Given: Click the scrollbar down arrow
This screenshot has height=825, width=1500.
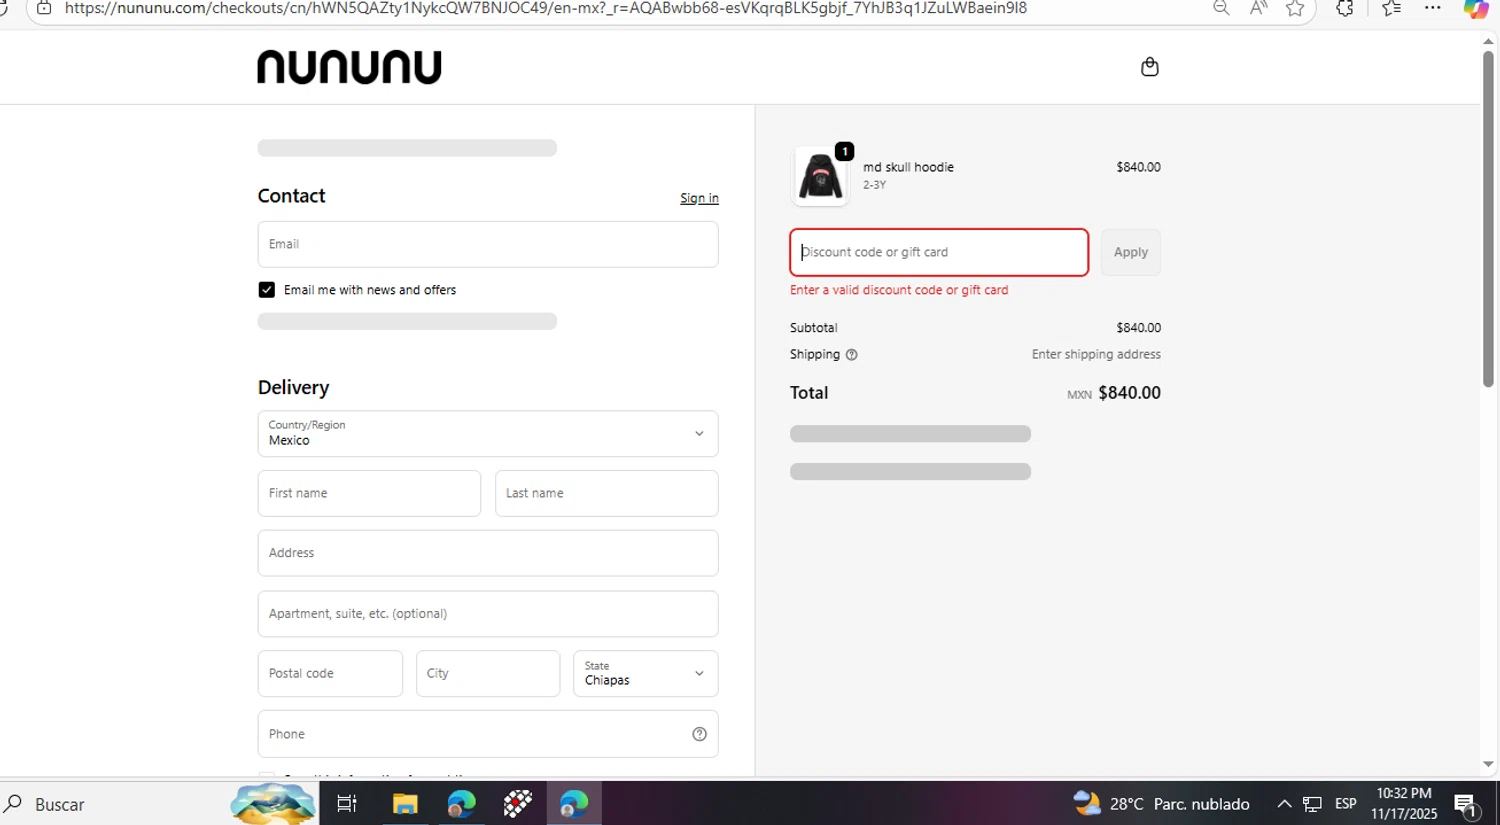Looking at the screenshot, I should pyautogui.click(x=1488, y=765).
